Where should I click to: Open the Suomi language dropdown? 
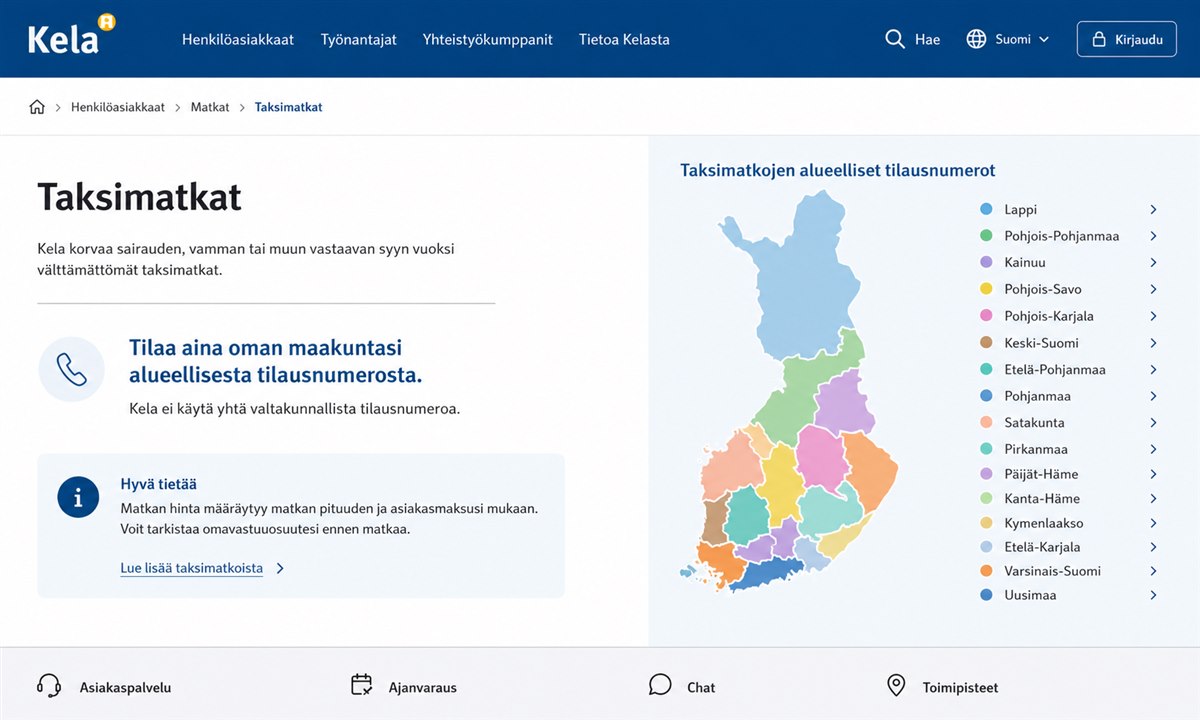(1008, 39)
